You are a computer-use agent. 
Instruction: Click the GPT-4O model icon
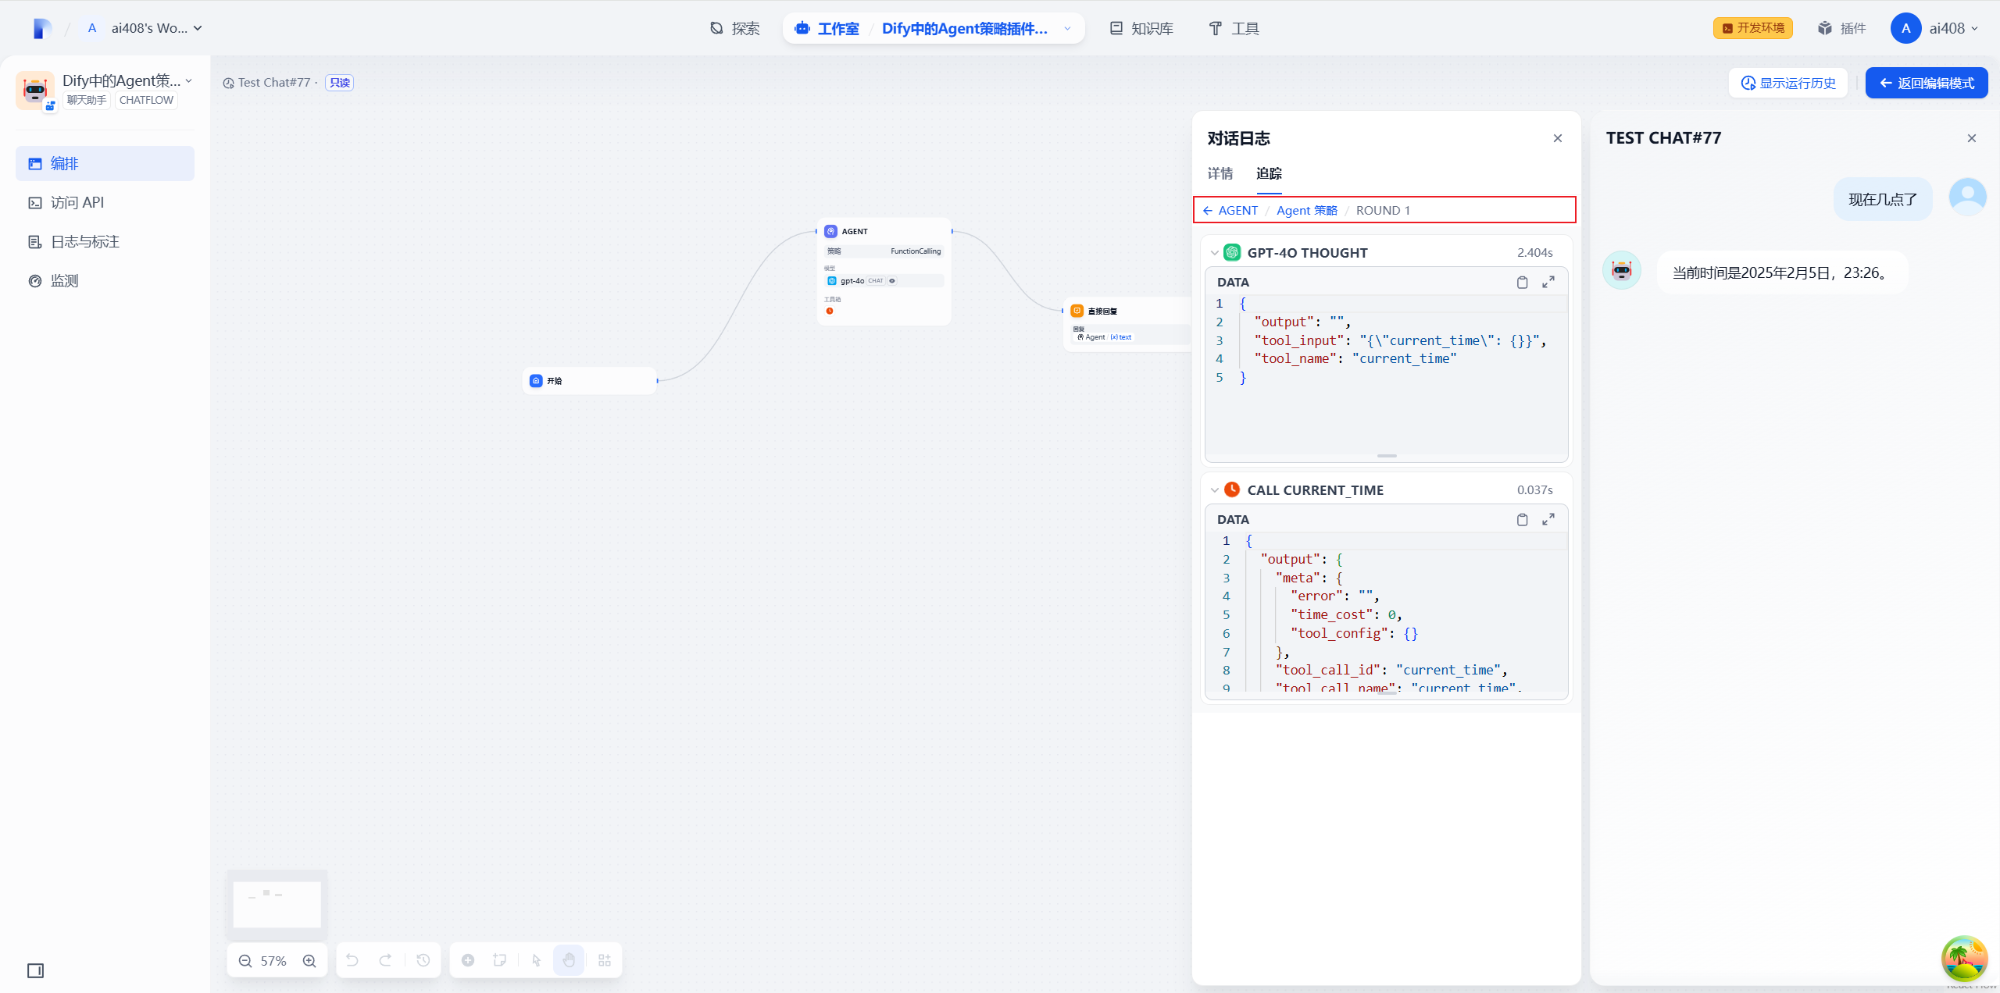[1232, 253]
